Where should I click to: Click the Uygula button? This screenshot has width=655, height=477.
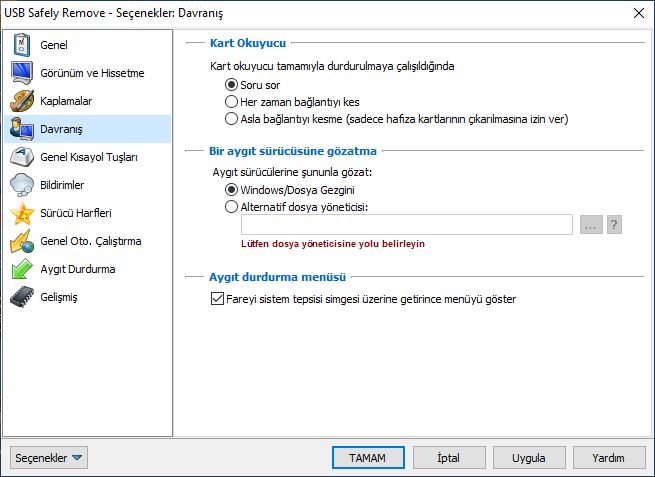click(529, 458)
